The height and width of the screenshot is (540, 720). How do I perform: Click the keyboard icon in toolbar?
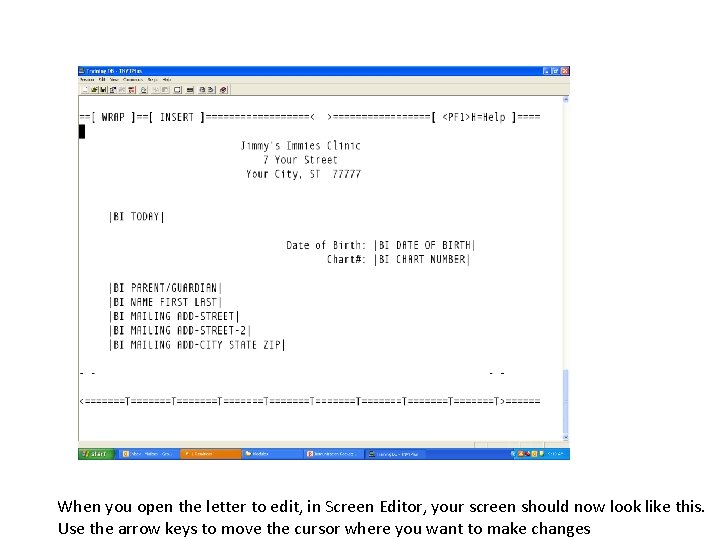click(190, 90)
